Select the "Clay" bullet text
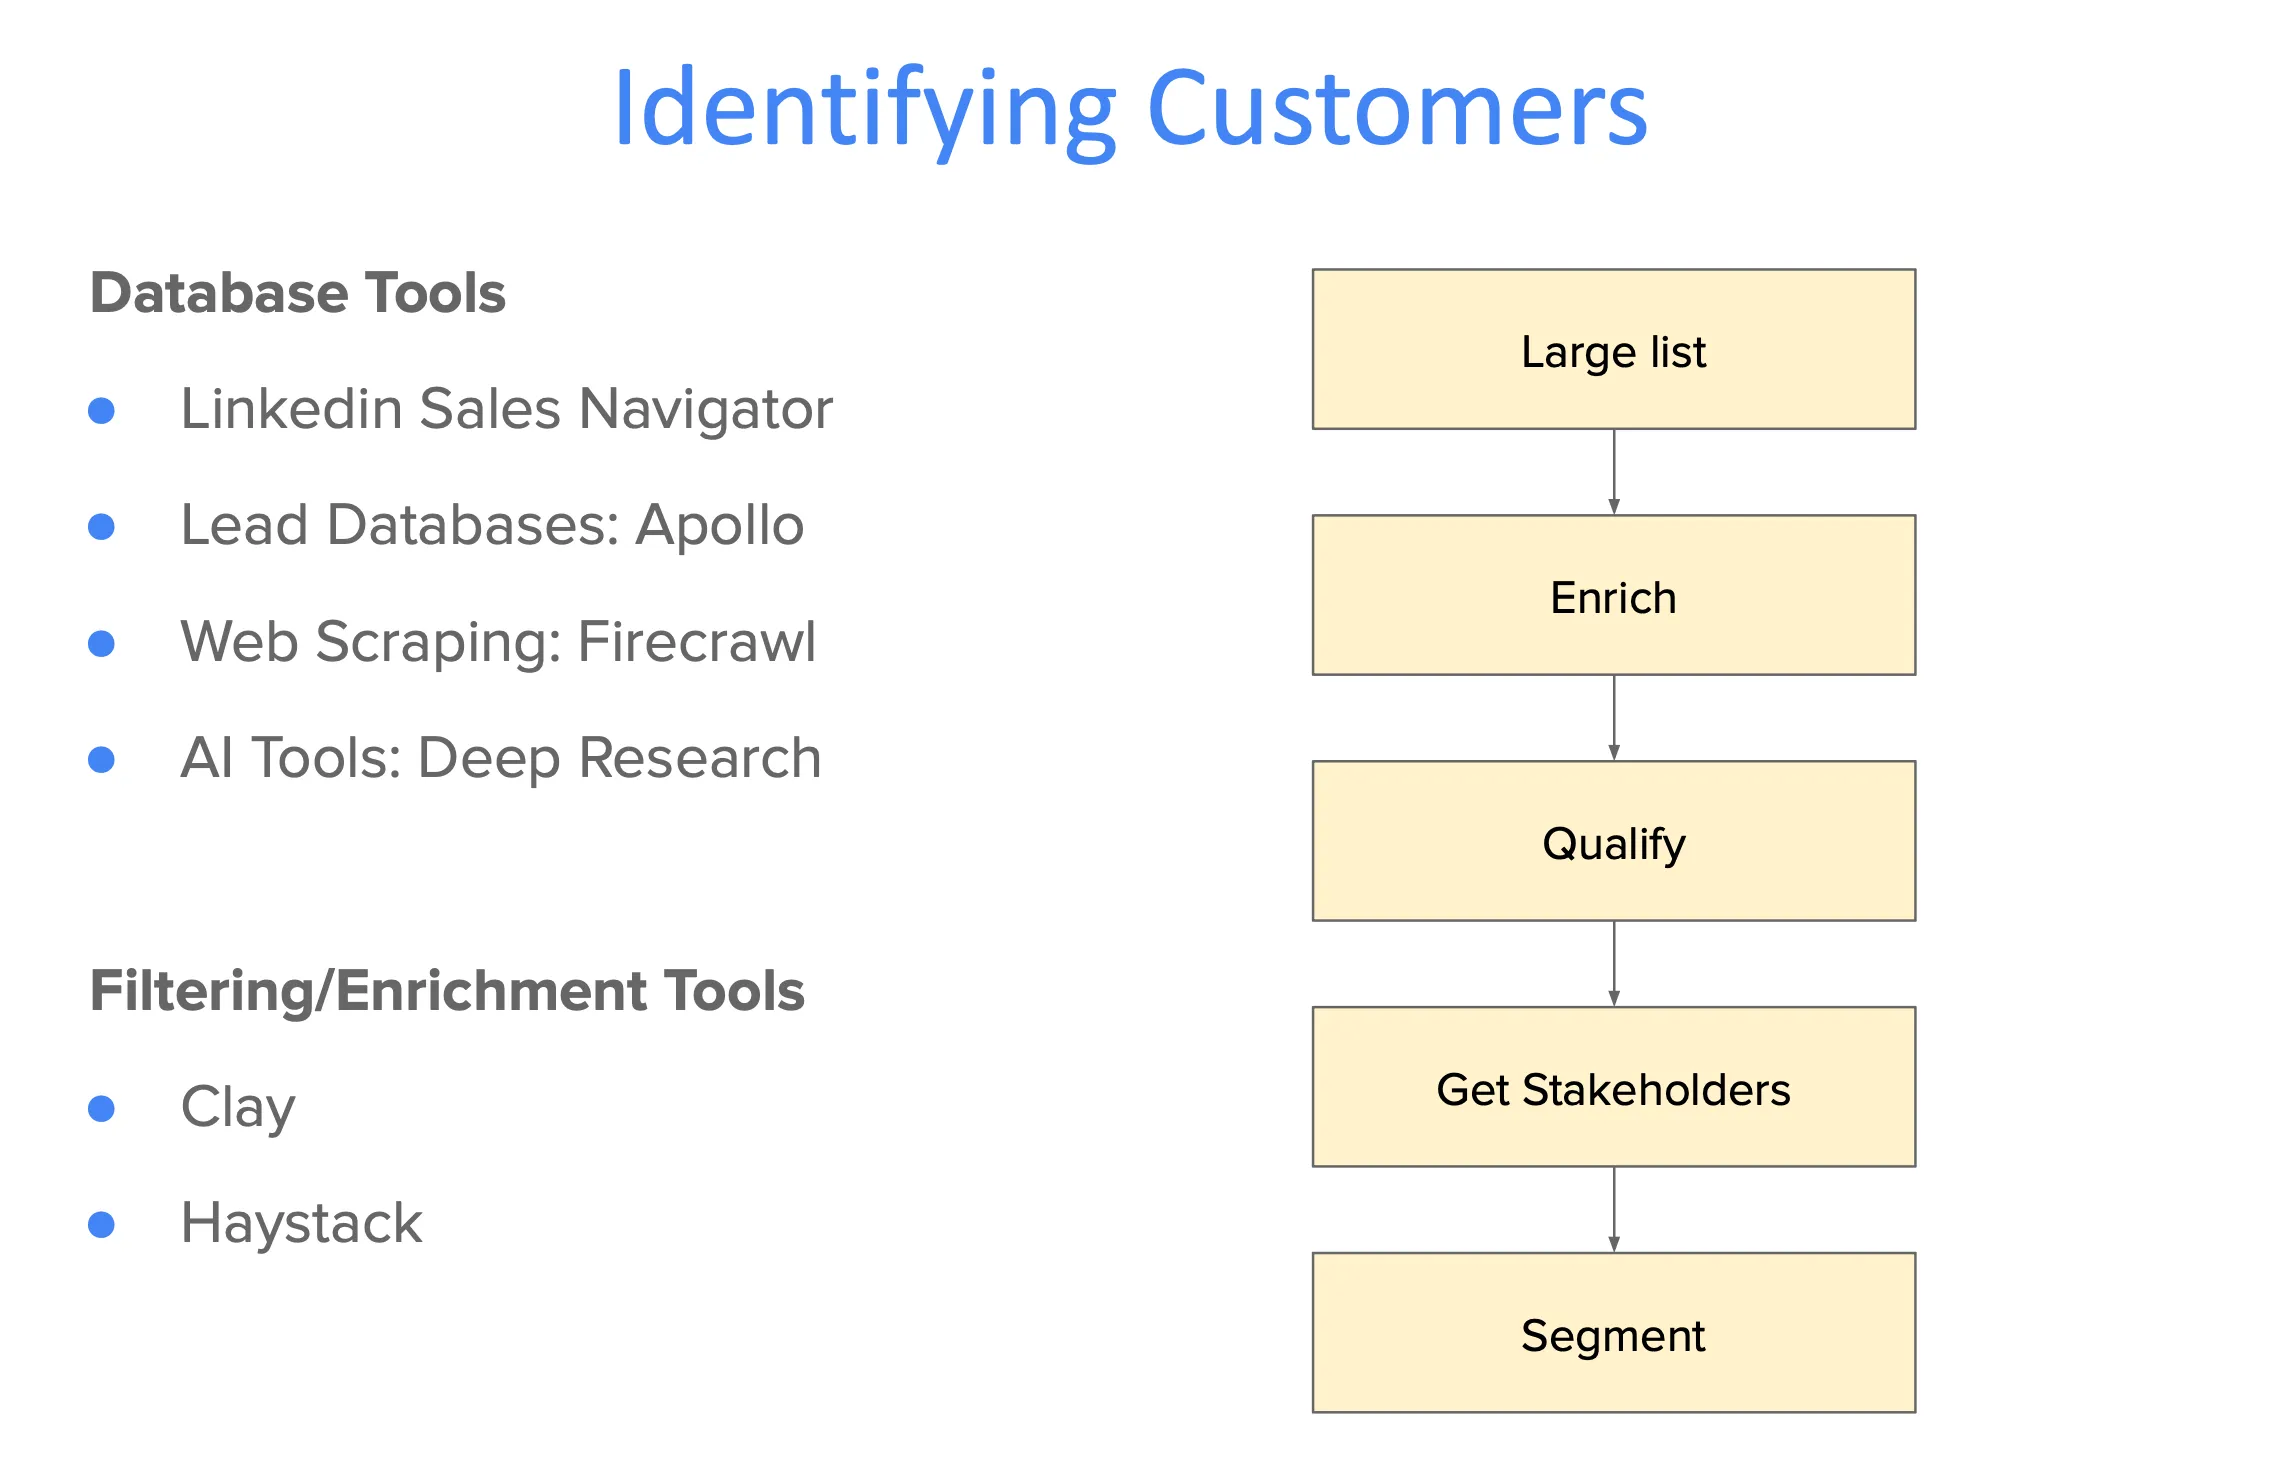The width and height of the screenshot is (2288, 1472). coord(238,1107)
